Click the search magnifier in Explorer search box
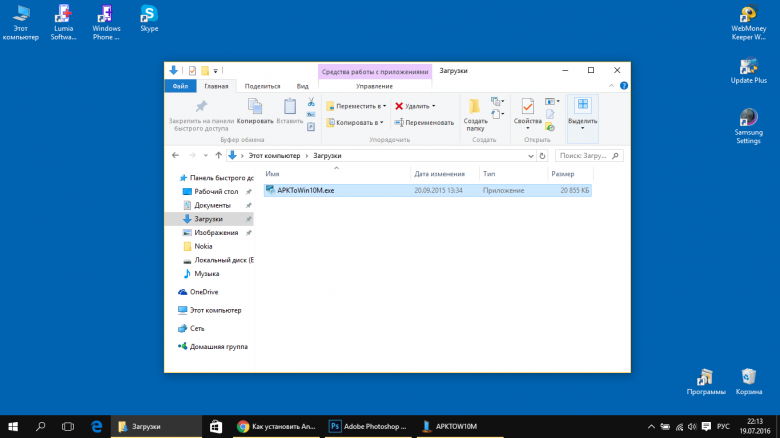Image resolution: width=780 pixels, height=438 pixels. click(615, 156)
